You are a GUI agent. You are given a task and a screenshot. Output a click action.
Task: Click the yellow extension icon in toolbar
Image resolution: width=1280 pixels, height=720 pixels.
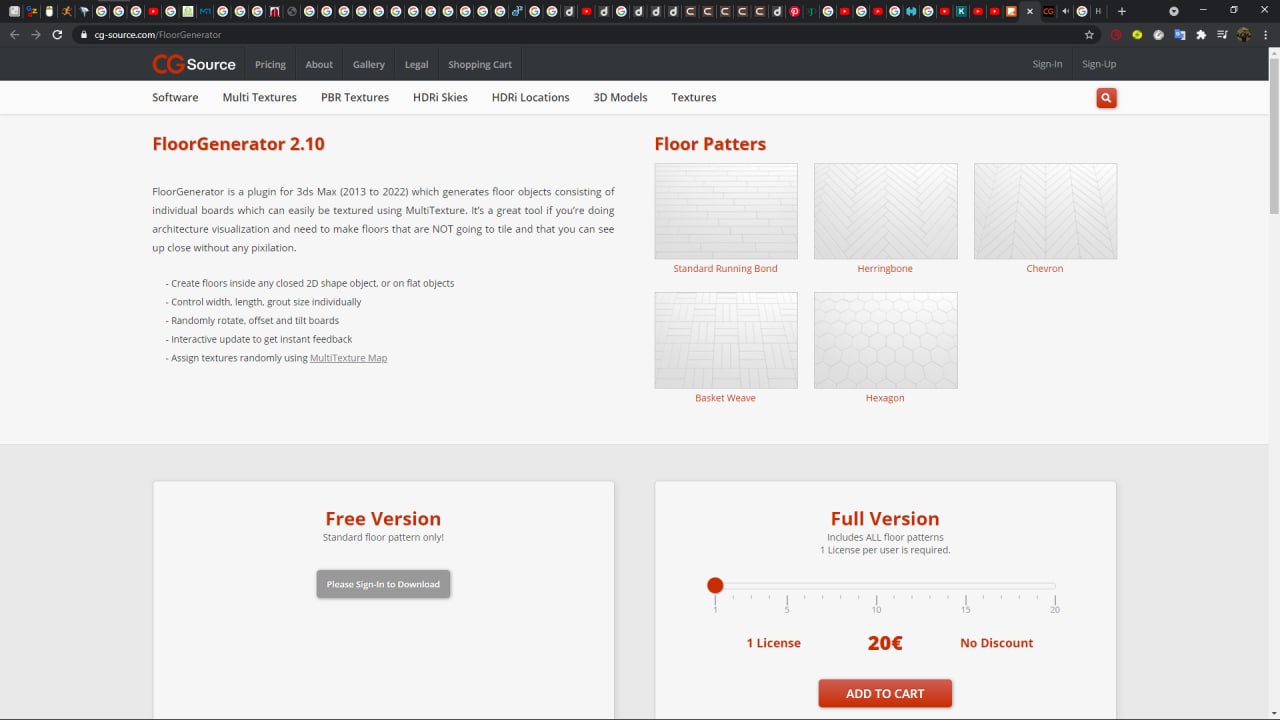point(1137,34)
